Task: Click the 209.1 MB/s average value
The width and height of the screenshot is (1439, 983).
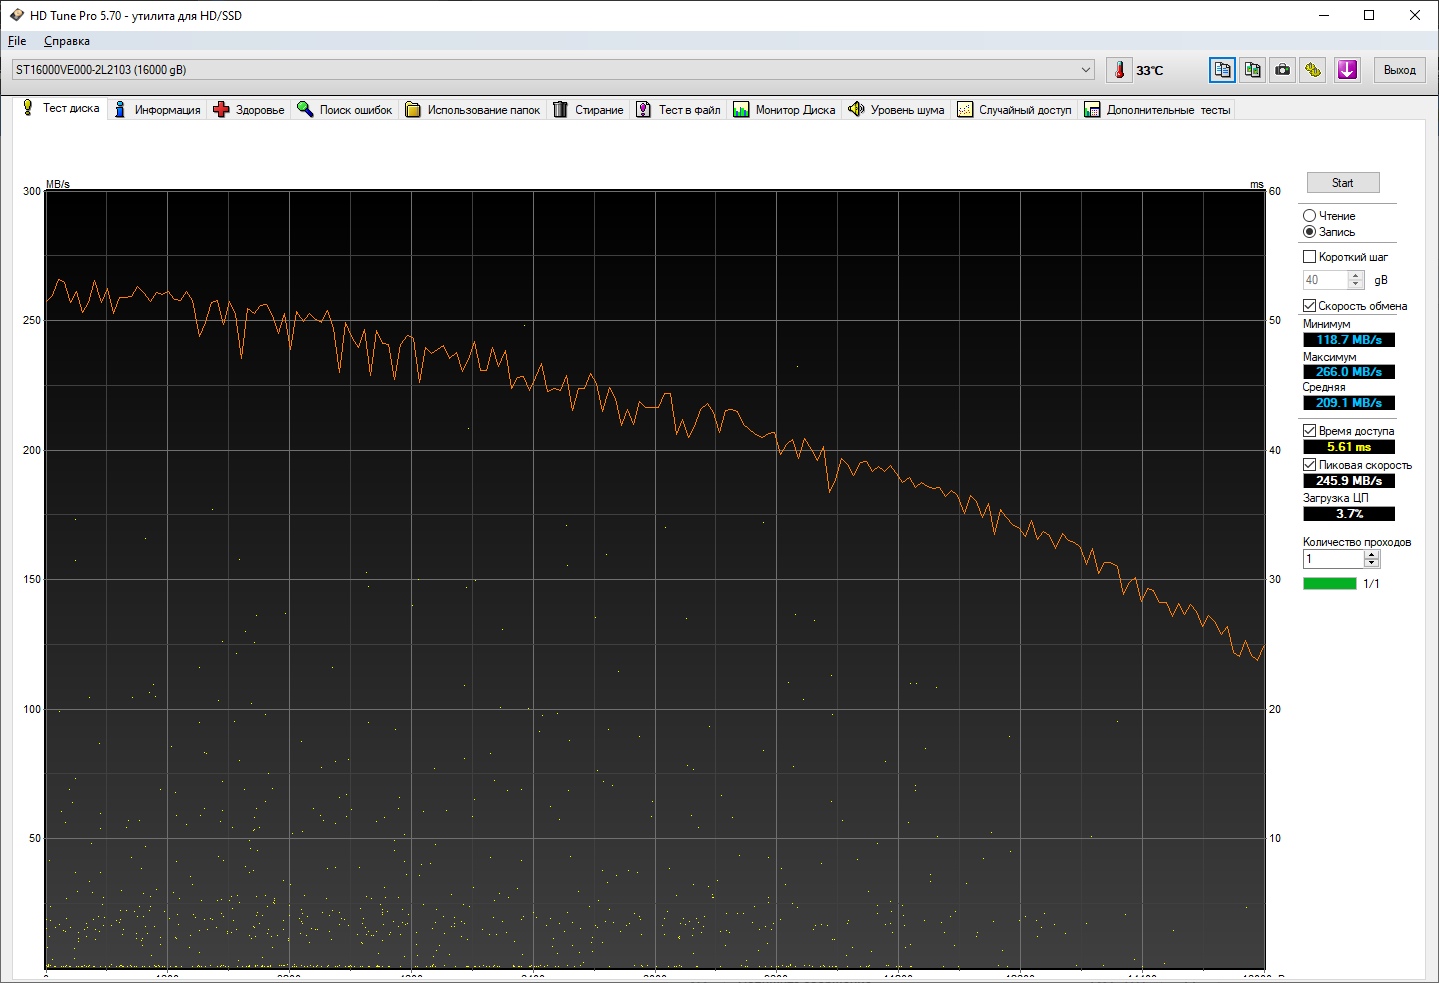Action: pyautogui.click(x=1349, y=403)
